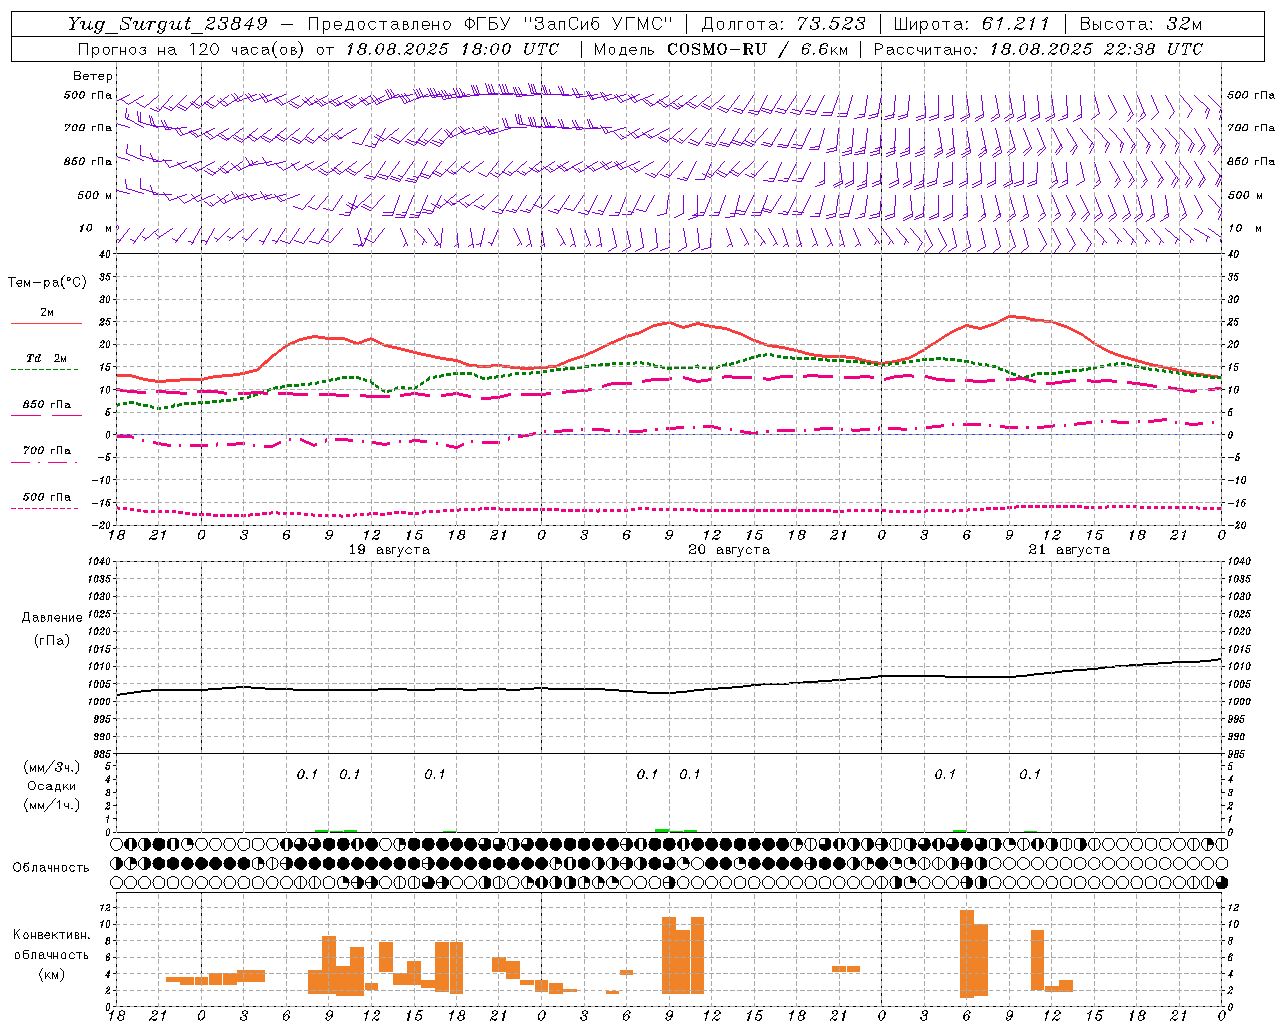
Task: Click the Высота: 32м value
Action: tap(1140, 24)
